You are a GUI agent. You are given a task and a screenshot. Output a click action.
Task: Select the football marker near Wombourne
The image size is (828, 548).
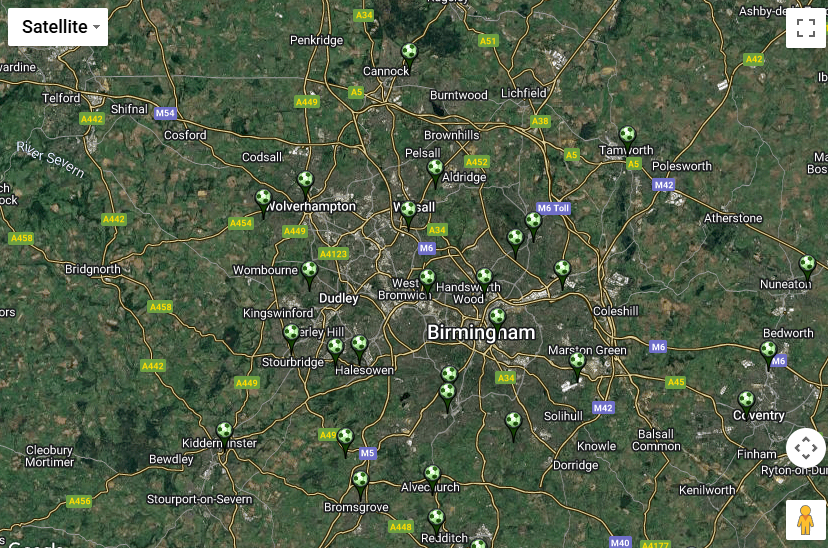(309, 275)
